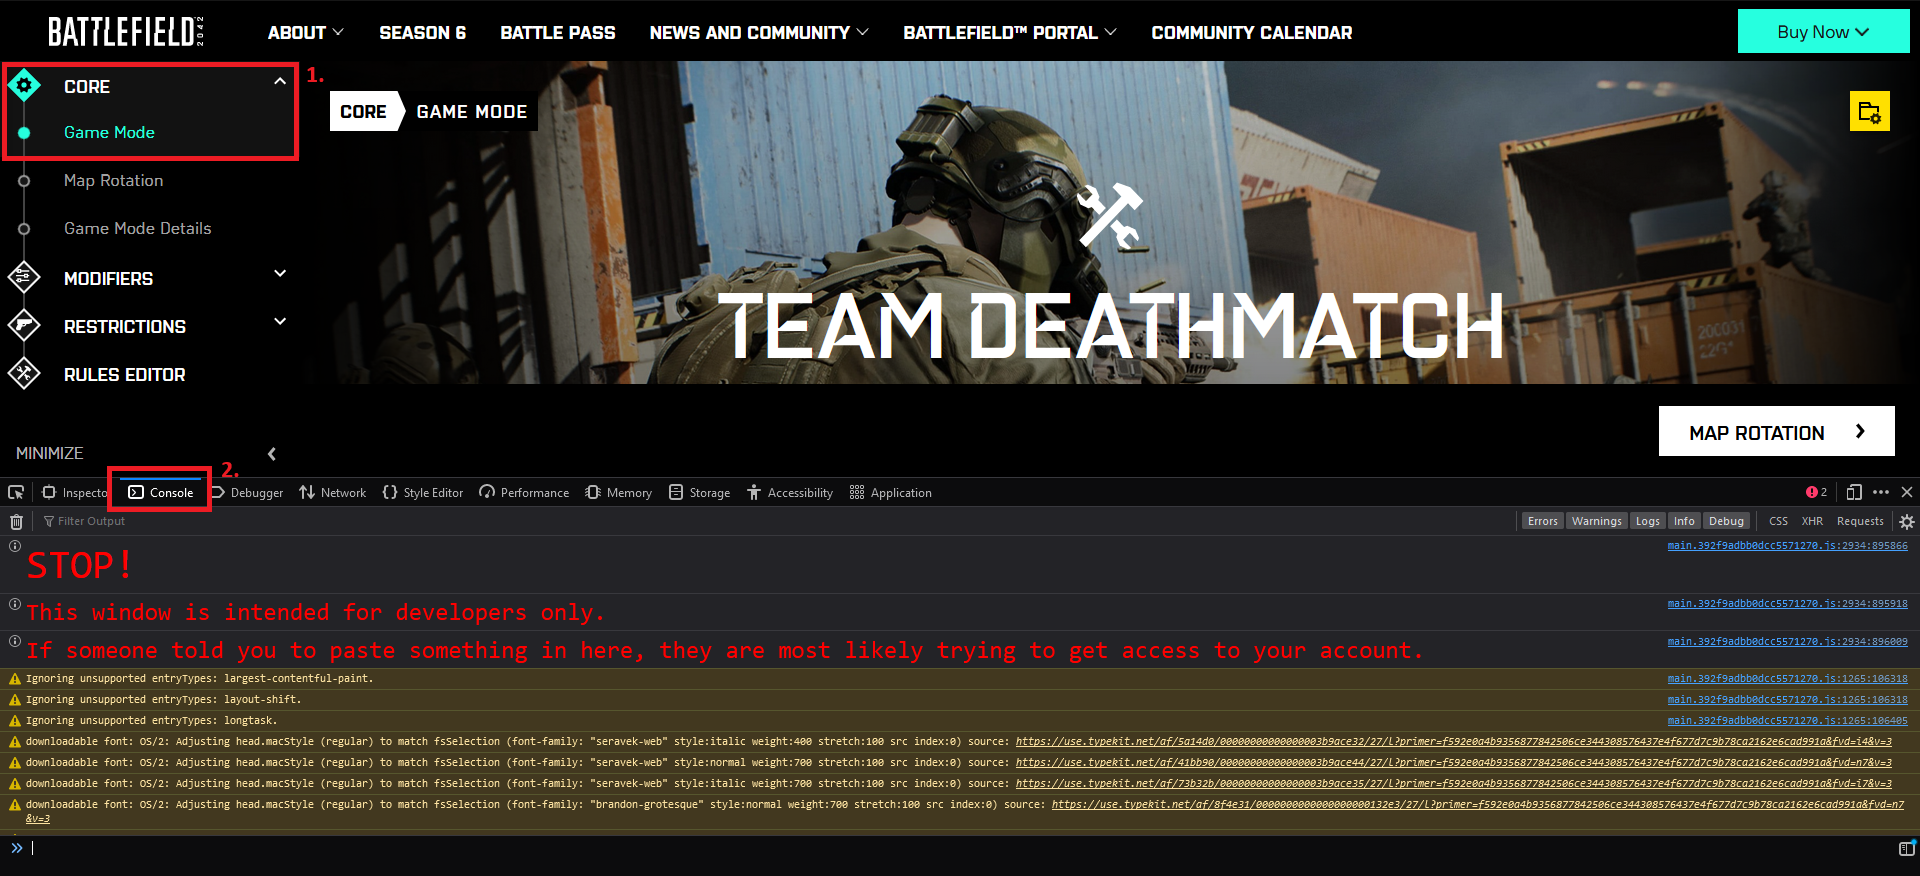Toggle split console sidebar icon
This screenshot has height=876, width=1920.
[x=1906, y=848]
